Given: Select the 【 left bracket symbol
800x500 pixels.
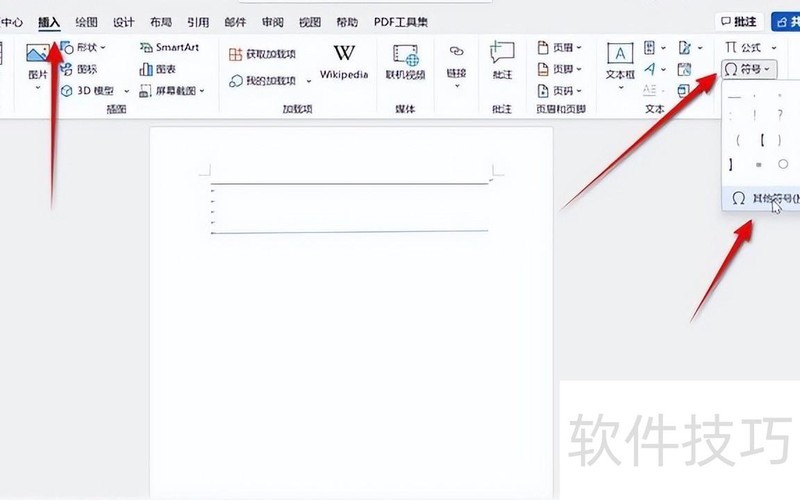Looking at the screenshot, I should pos(762,140).
